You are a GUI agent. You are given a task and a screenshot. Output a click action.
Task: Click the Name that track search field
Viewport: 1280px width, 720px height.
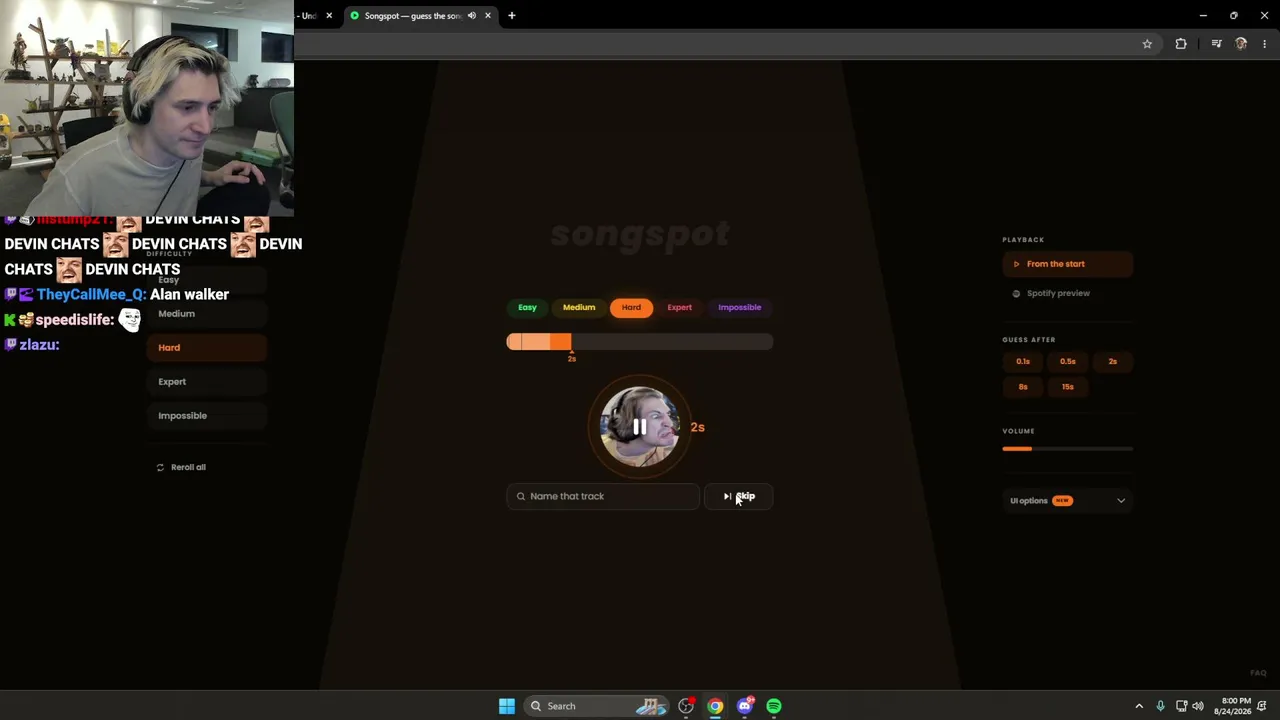click(x=603, y=496)
